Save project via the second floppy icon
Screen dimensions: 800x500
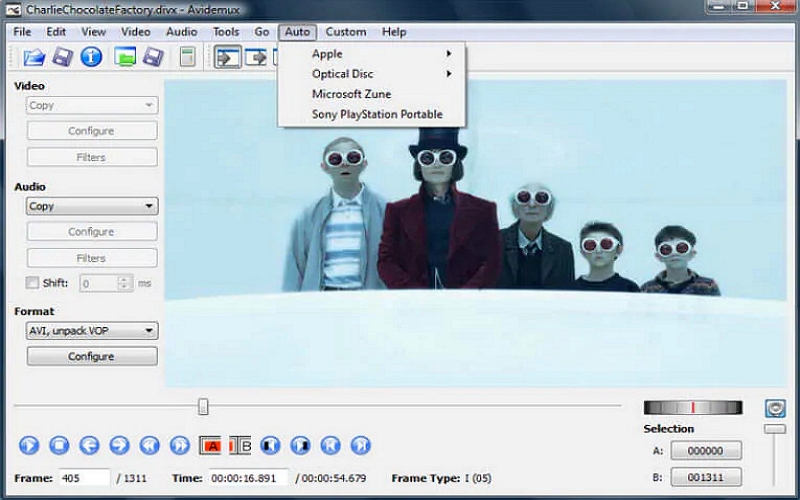point(153,57)
